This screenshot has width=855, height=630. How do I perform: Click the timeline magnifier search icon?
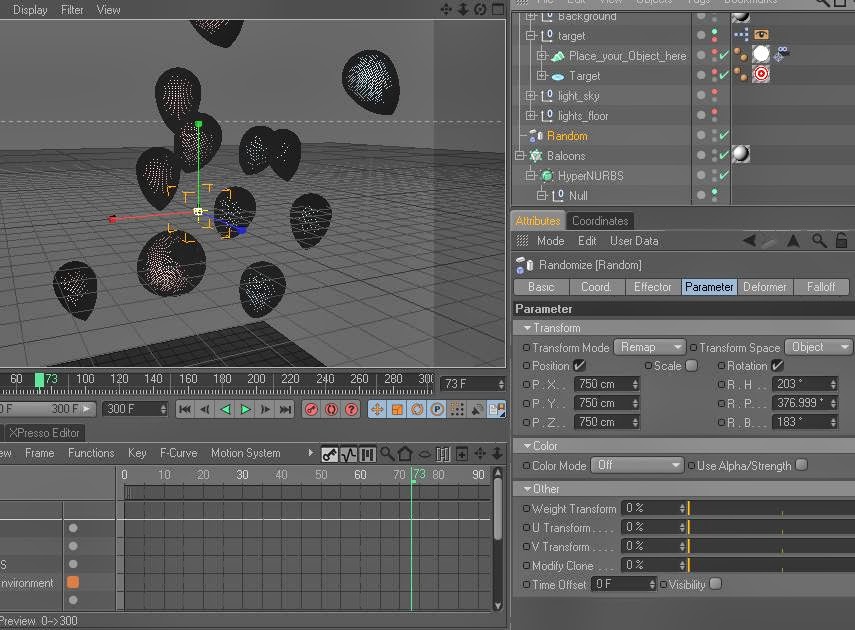pos(387,454)
